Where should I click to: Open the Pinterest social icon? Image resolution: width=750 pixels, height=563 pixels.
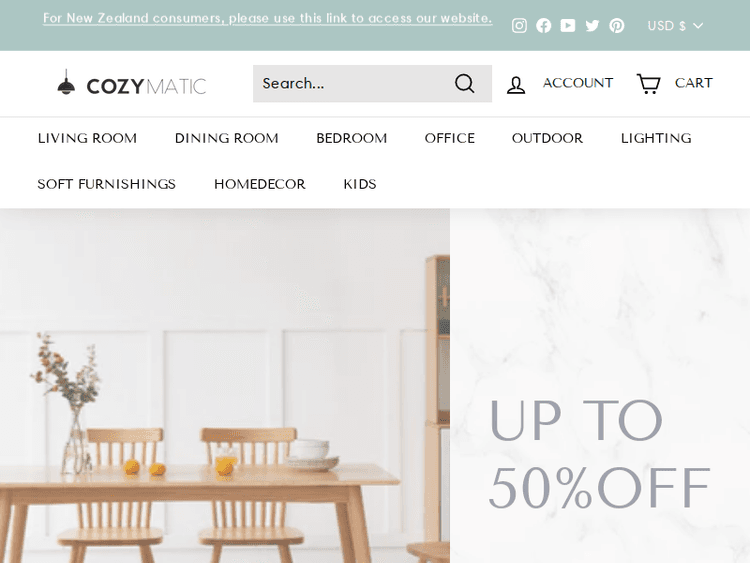pos(617,25)
